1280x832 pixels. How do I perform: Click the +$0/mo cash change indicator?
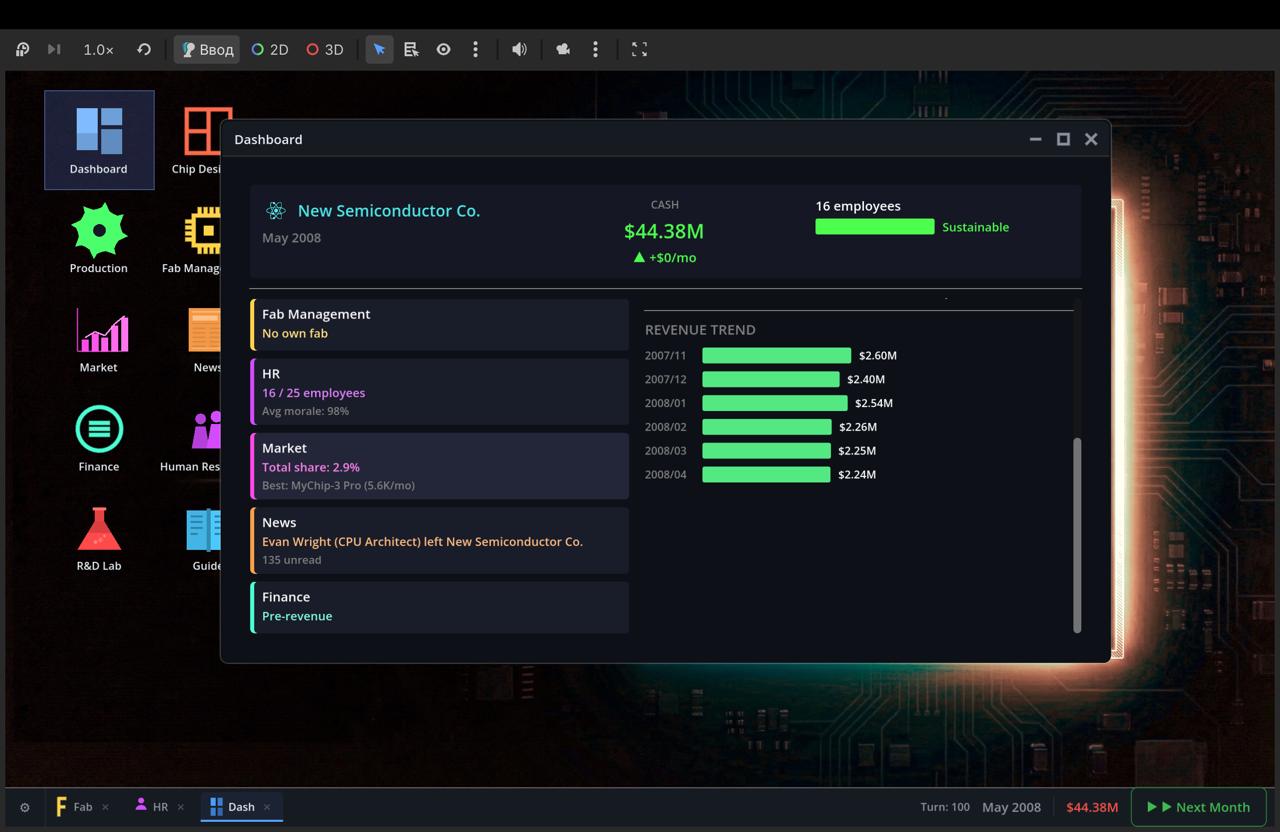pyautogui.click(x=665, y=257)
